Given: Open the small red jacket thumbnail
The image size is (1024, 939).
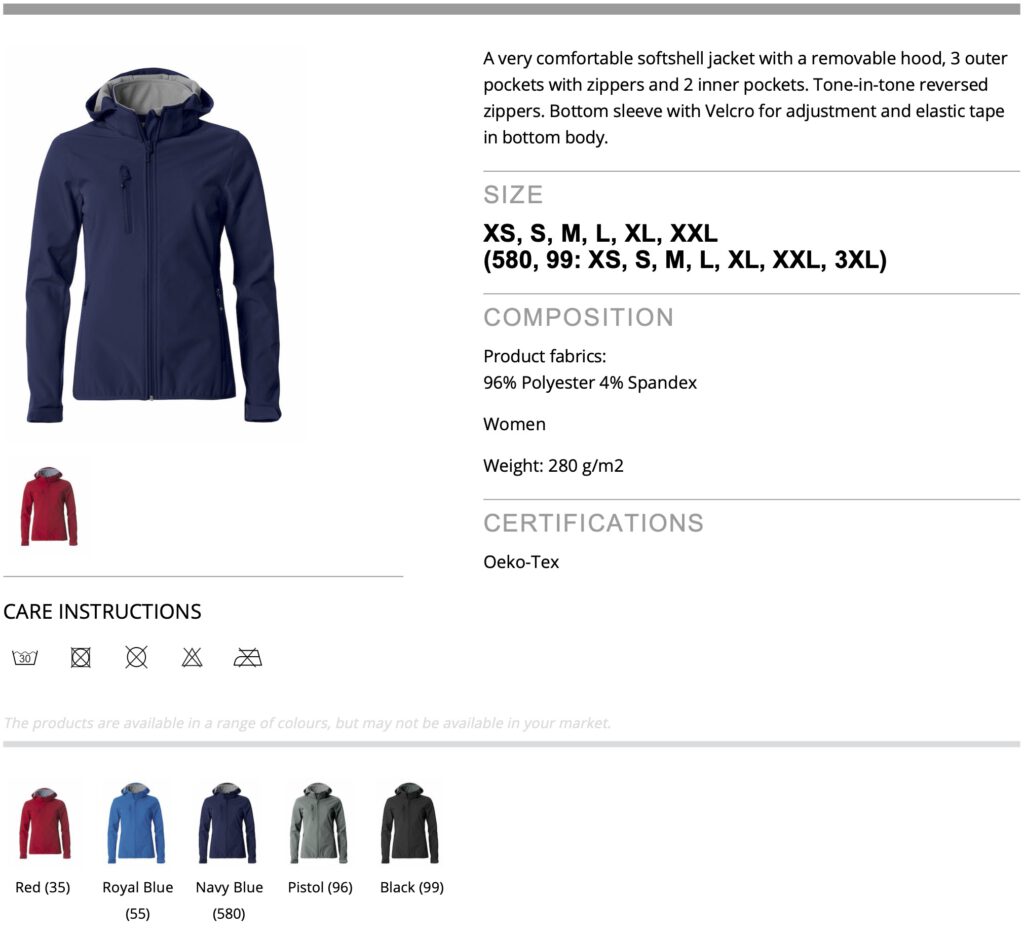Looking at the screenshot, I should 49,506.
